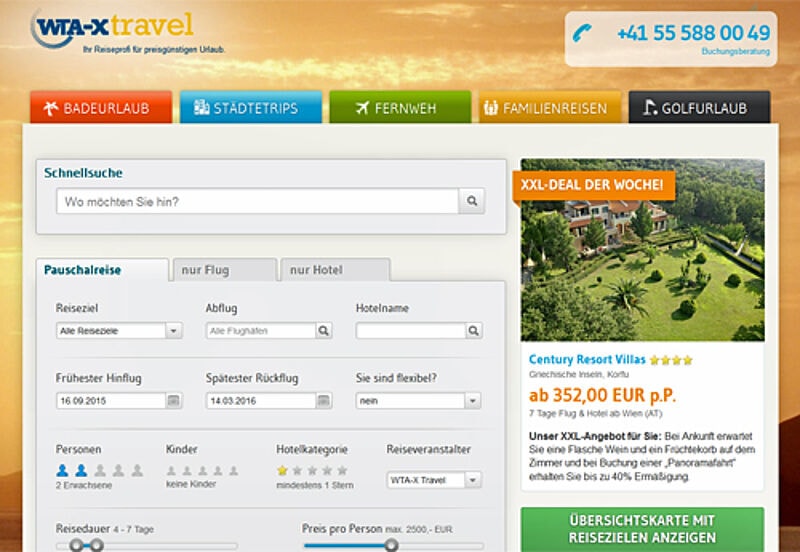Select the first child icon under Kinder
The height and width of the screenshot is (552, 800).
coord(171,470)
